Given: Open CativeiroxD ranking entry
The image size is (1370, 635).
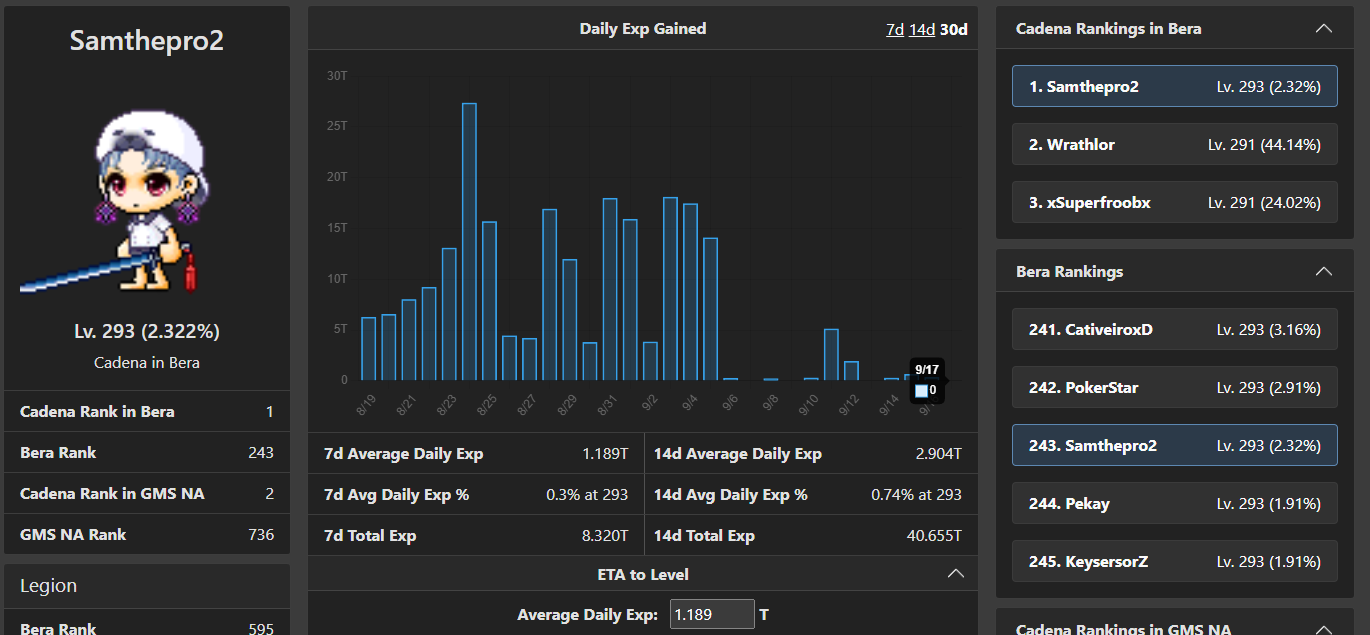Looking at the screenshot, I should point(1175,329).
